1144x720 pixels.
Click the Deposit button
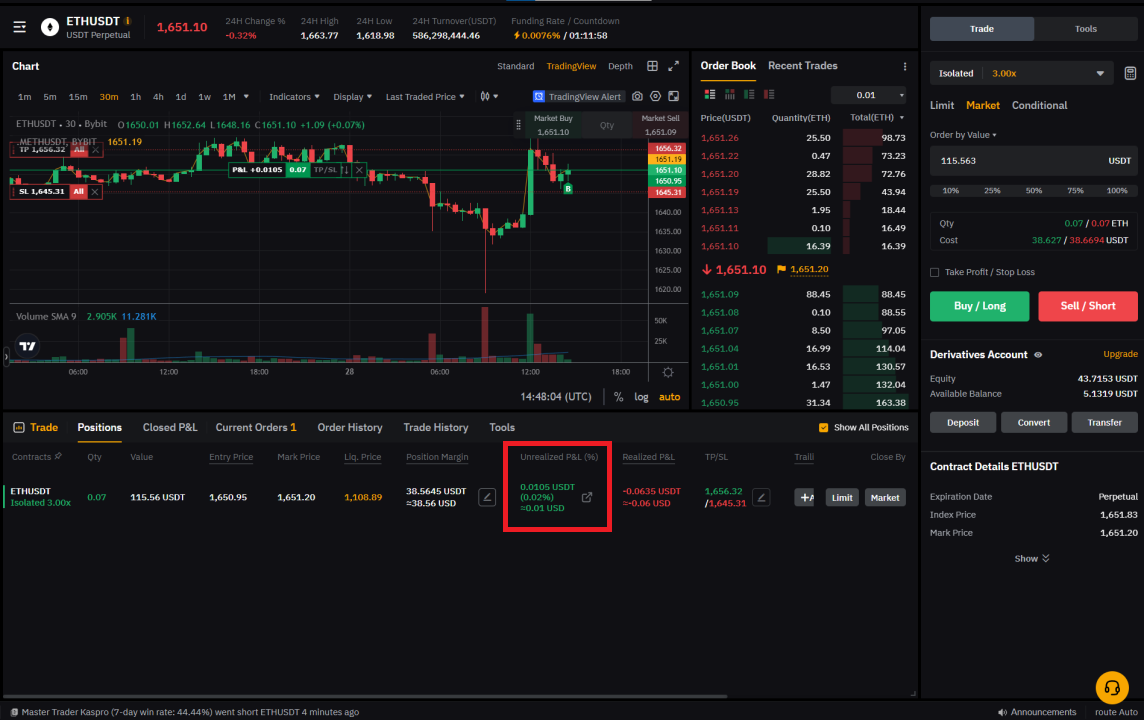point(962,422)
